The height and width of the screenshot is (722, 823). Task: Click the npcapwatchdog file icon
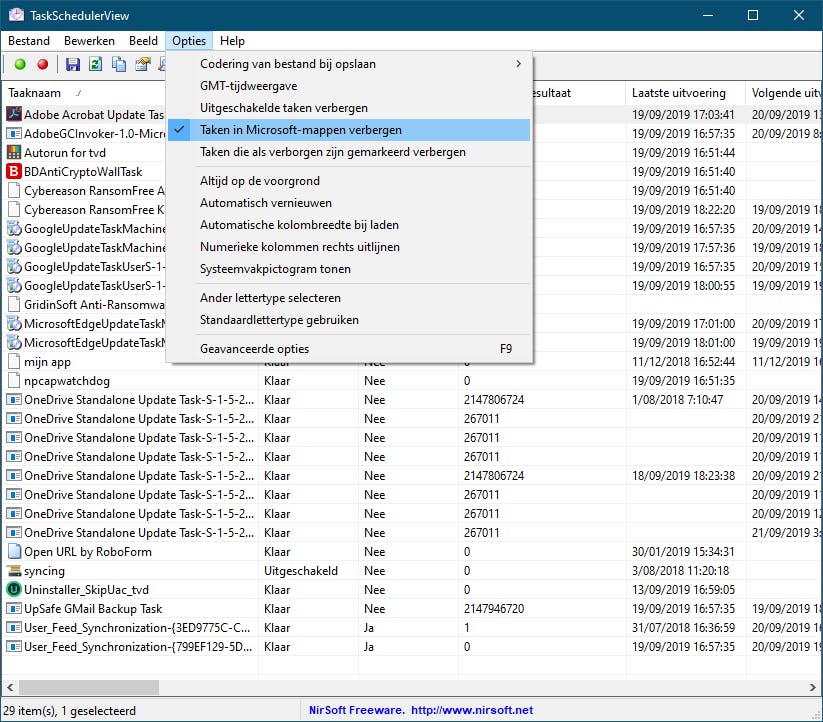14,380
